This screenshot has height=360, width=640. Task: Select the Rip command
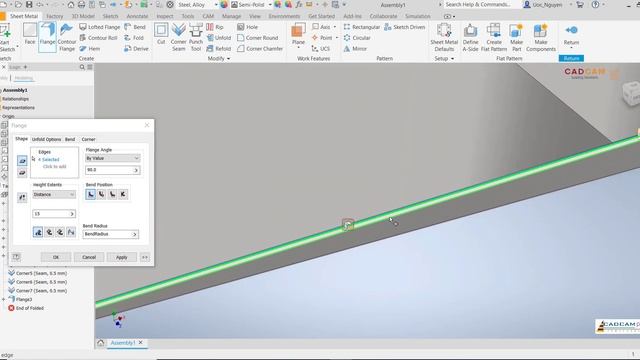(215, 27)
